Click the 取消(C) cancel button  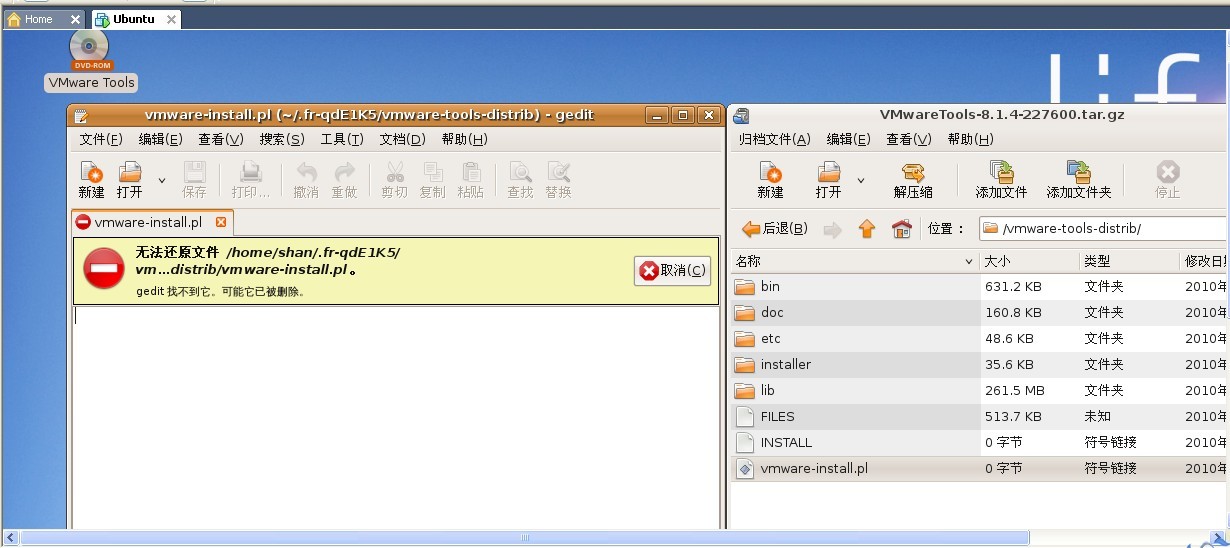(672, 270)
